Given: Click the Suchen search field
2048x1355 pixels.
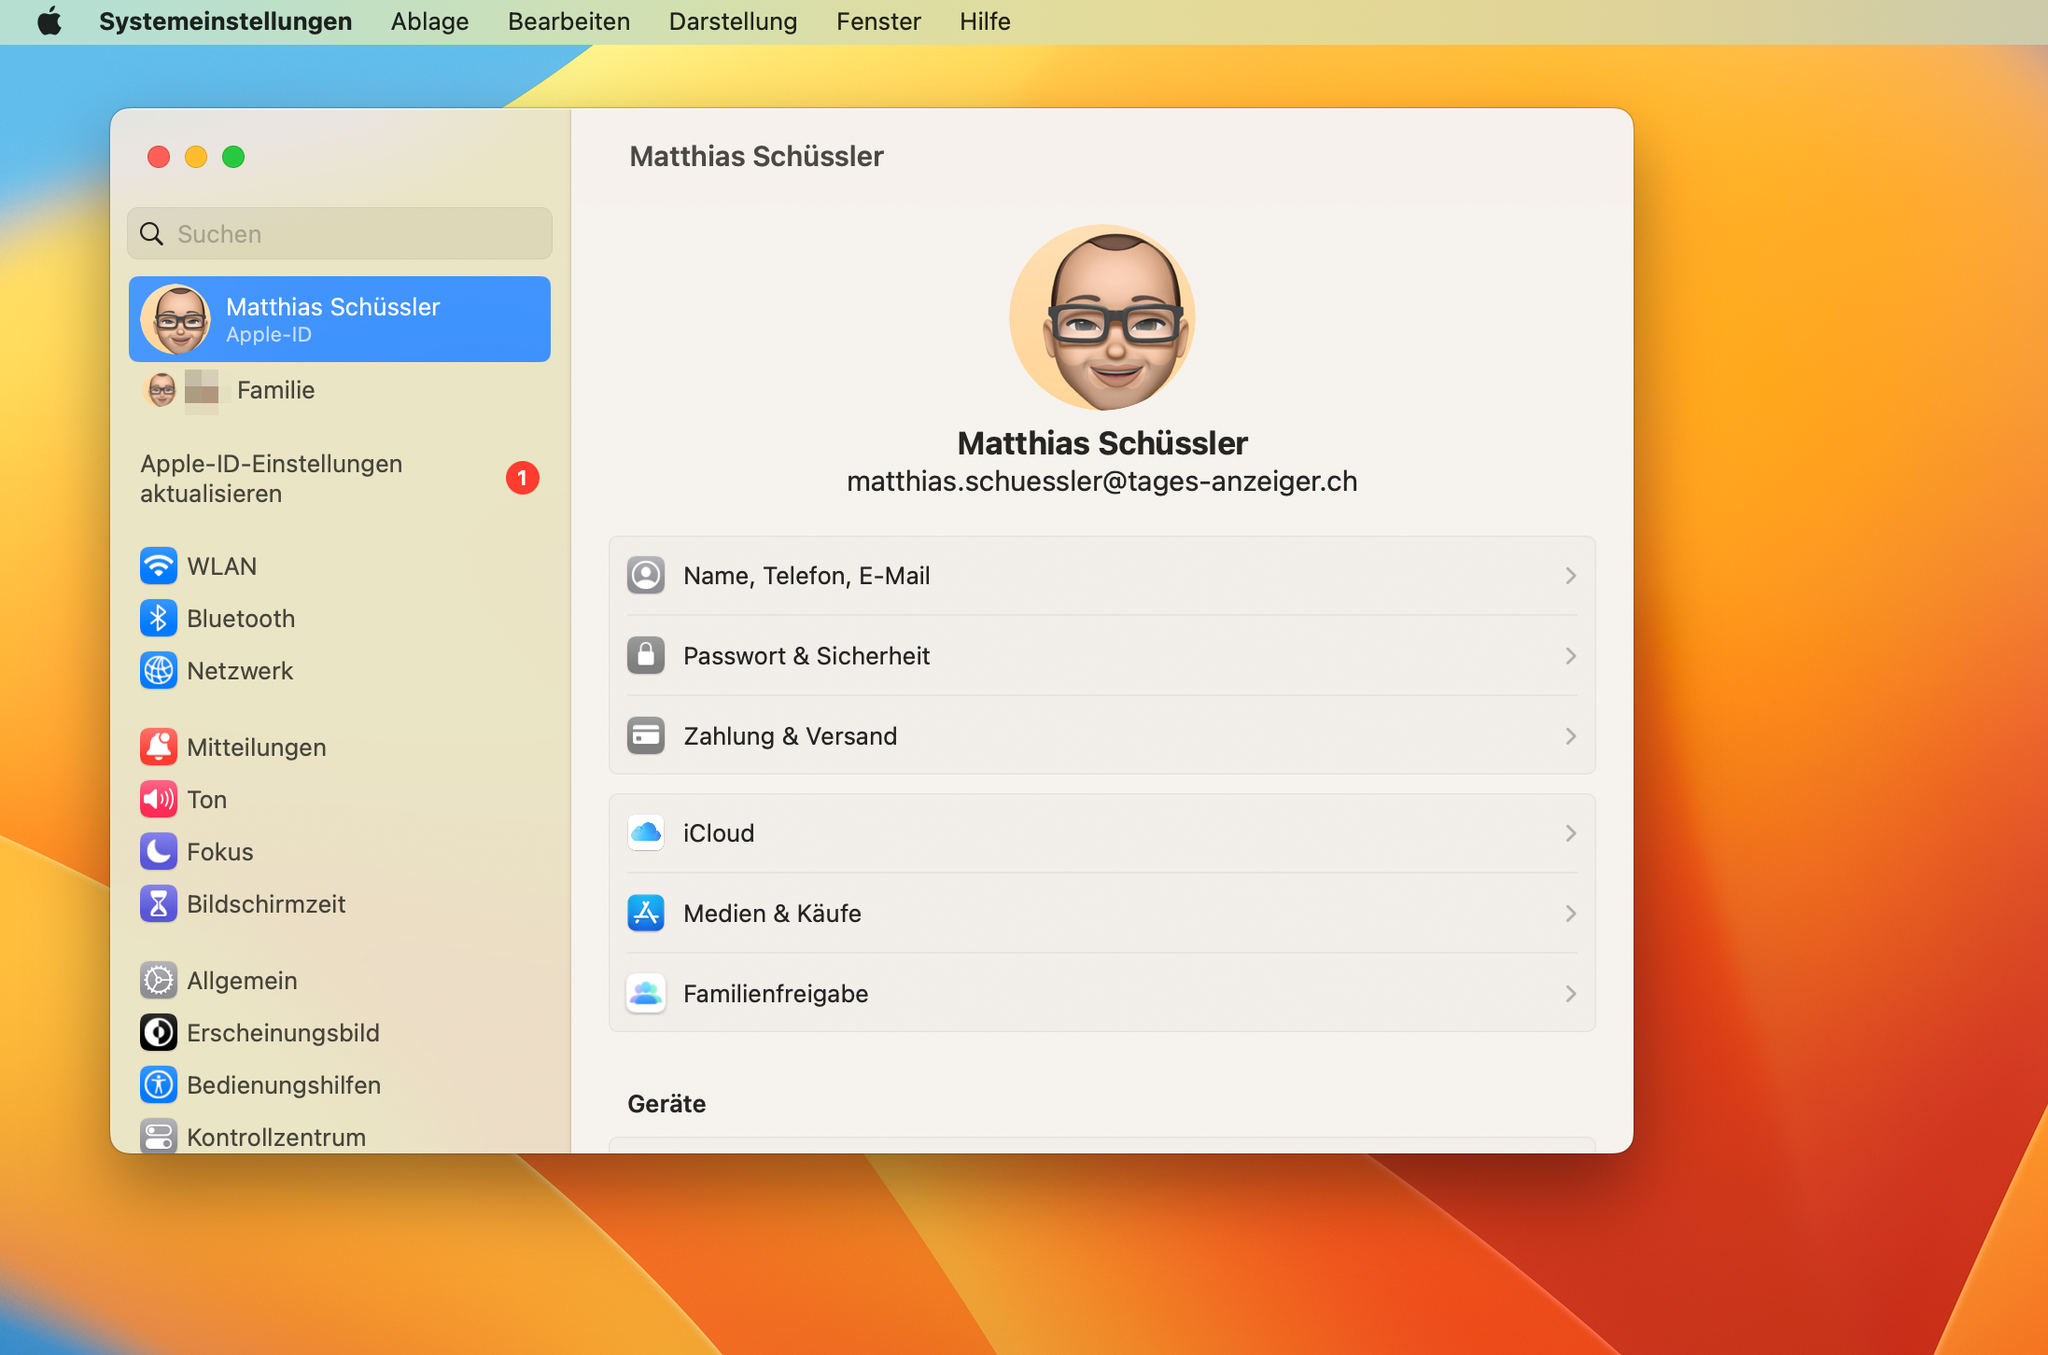Looking at the screenshot, I should 339,233.
